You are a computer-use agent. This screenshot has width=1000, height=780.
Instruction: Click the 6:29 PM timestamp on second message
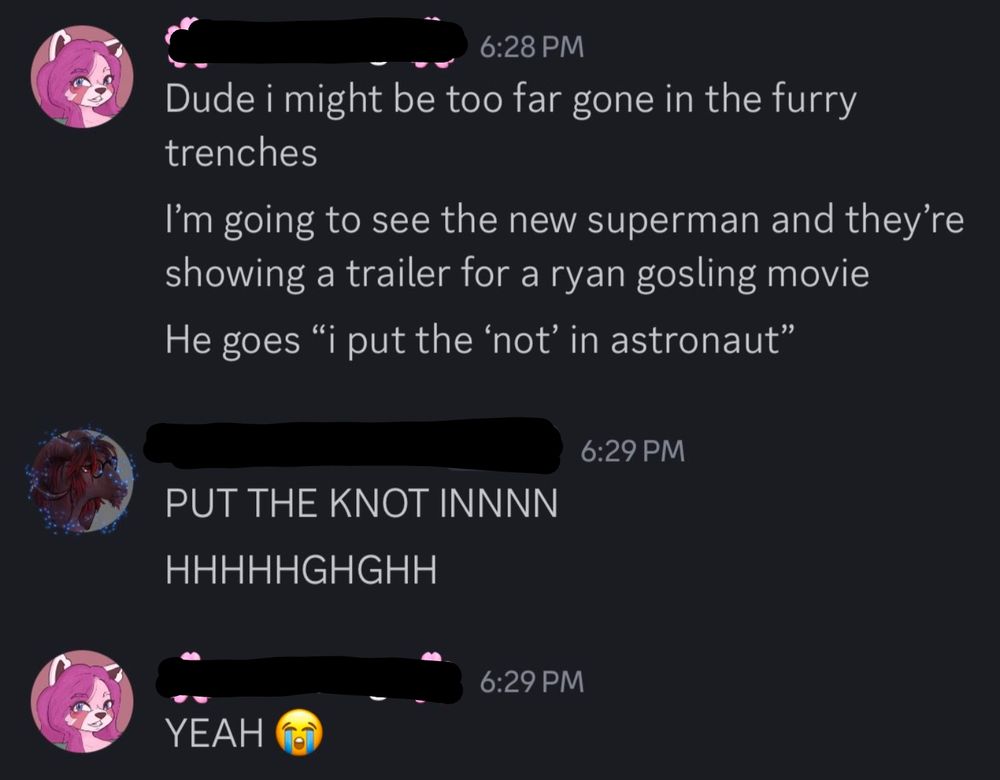pos(633,451)
